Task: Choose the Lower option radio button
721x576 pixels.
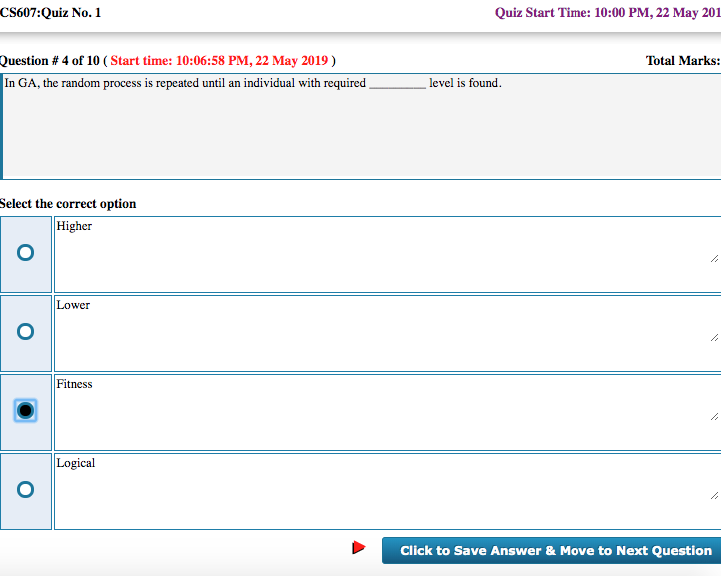Action: coord(26,332)
